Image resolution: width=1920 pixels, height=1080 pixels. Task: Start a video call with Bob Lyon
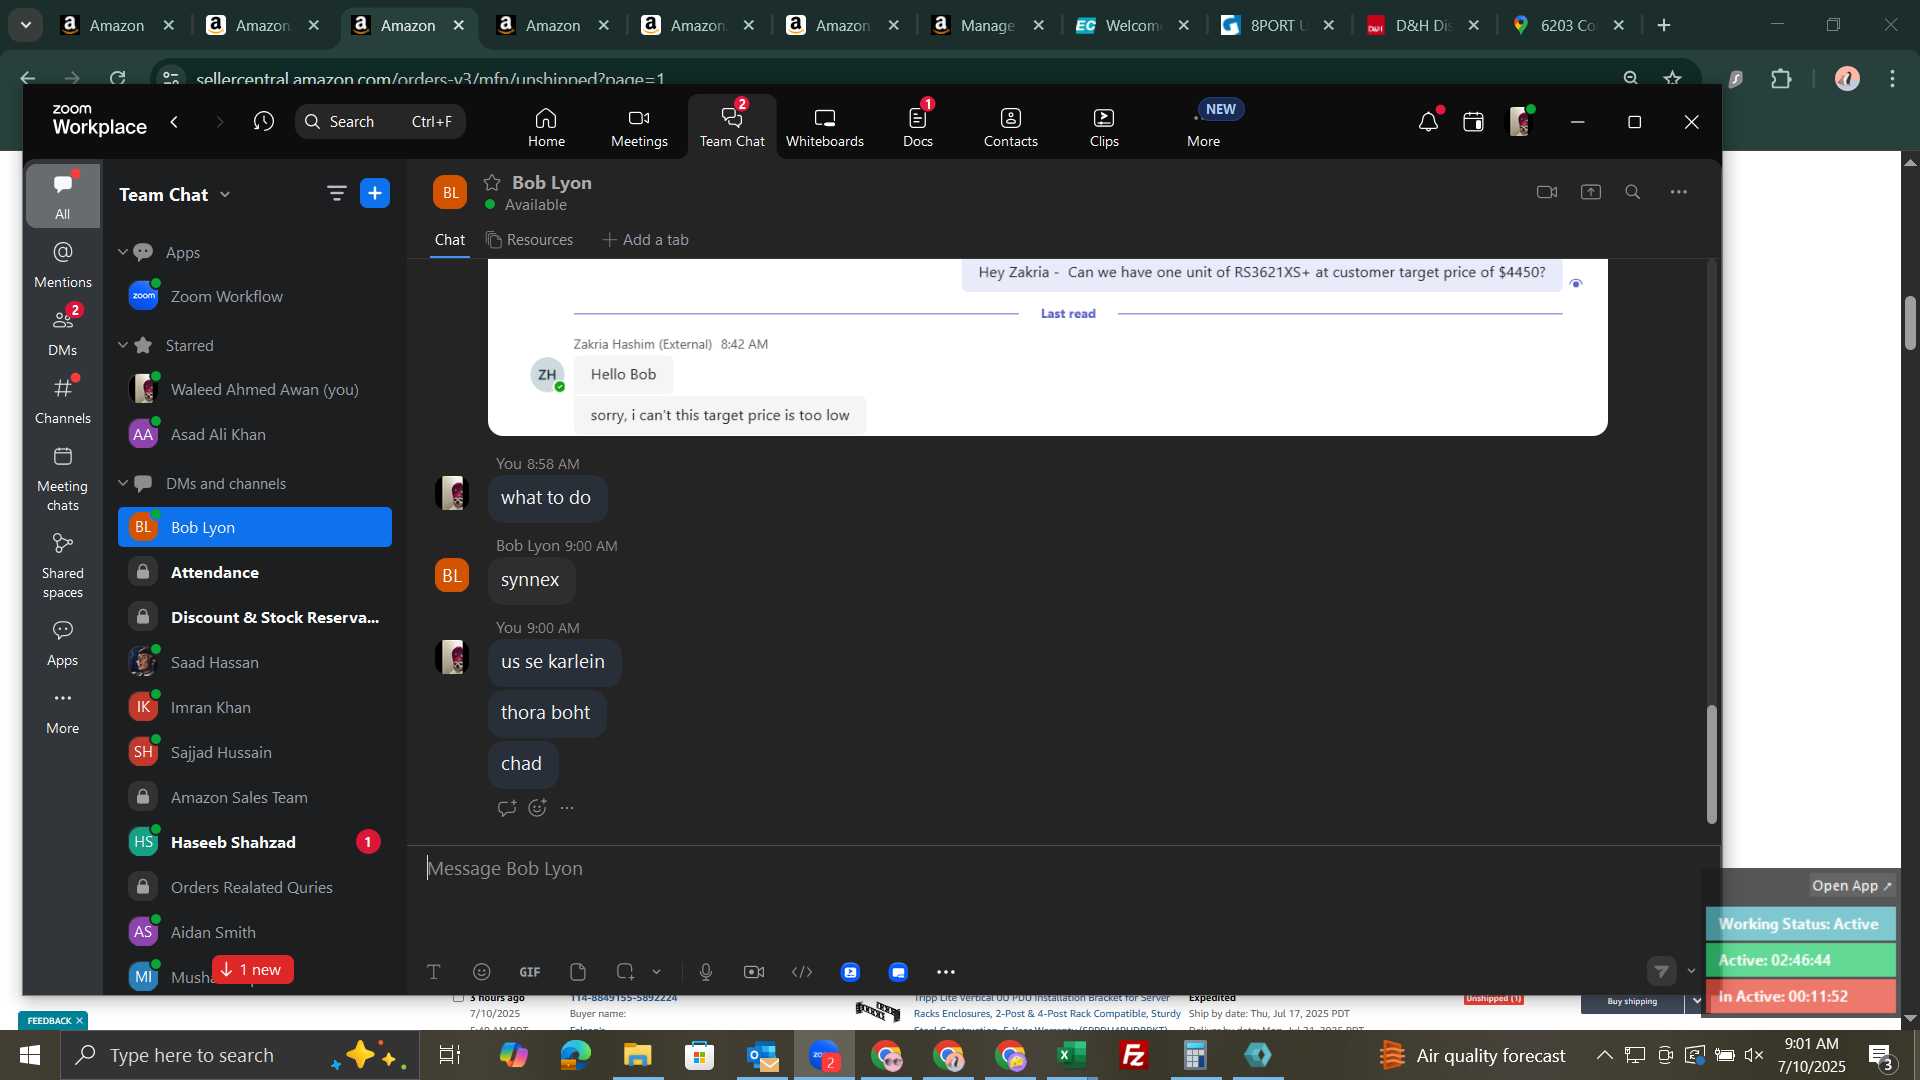(1547, 192)
